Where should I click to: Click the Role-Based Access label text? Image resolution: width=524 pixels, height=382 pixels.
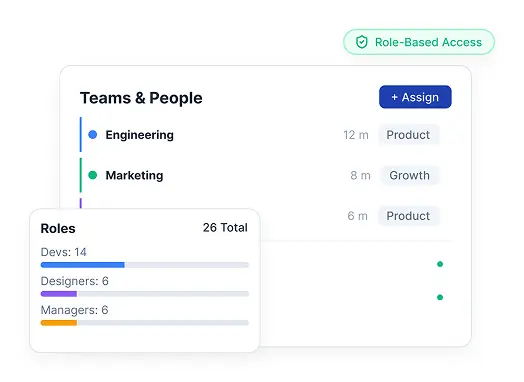(428, 42)
